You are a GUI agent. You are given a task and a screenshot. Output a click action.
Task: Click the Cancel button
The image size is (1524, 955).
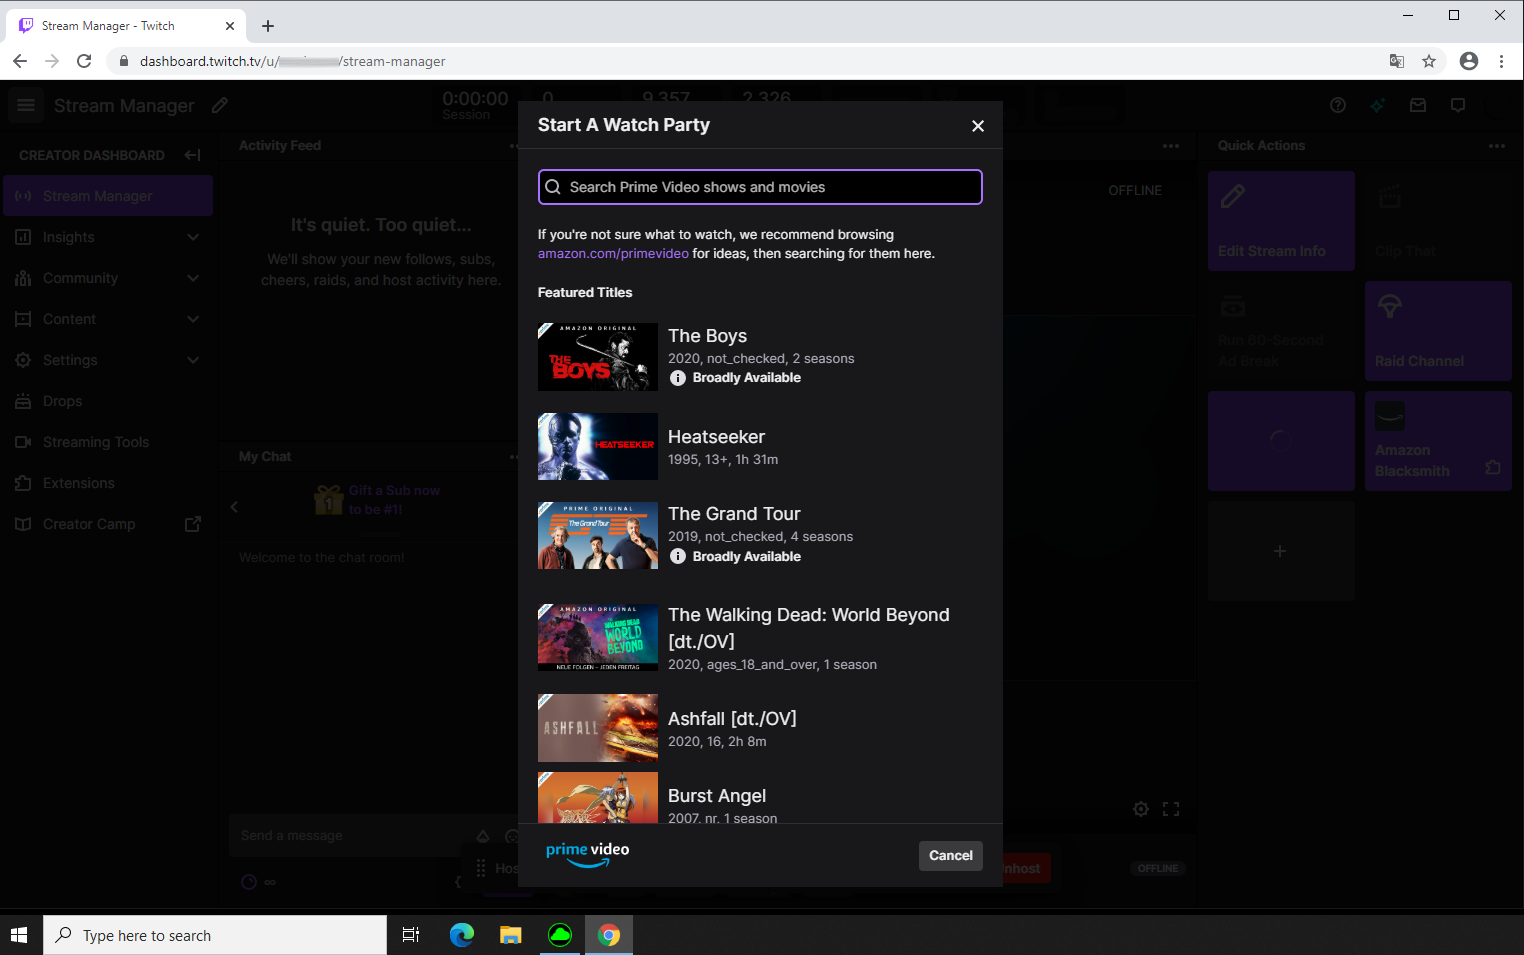[950, 856]
